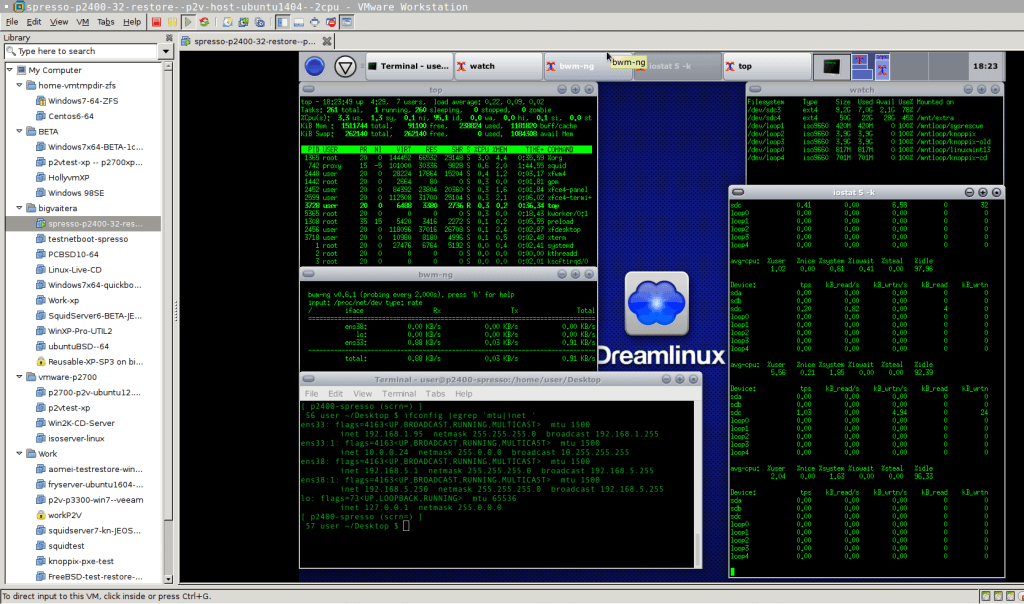Click the second VMware status bar device icon
1024x604 pixels.
999,596
